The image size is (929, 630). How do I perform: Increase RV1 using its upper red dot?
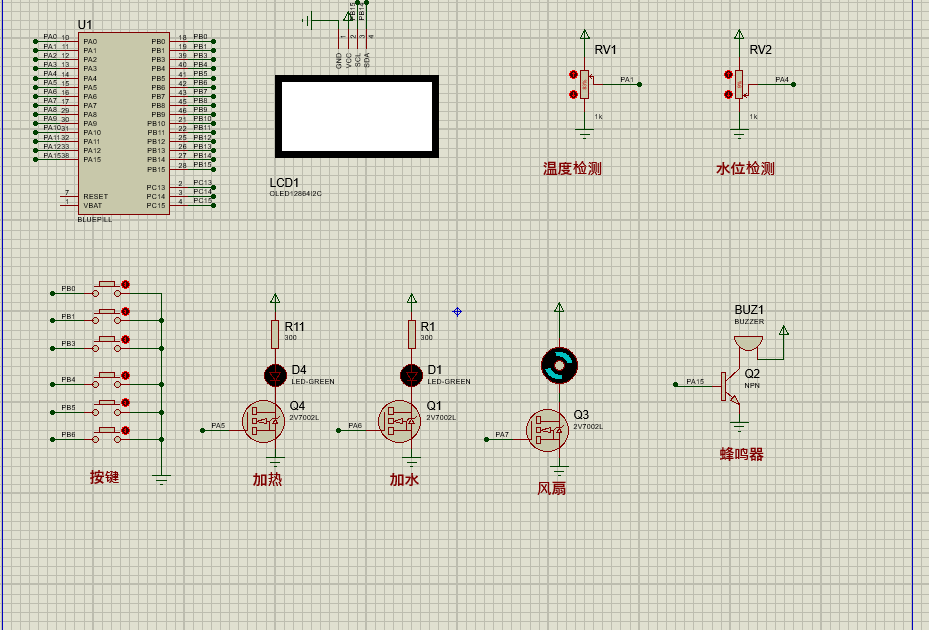(573, 75)
